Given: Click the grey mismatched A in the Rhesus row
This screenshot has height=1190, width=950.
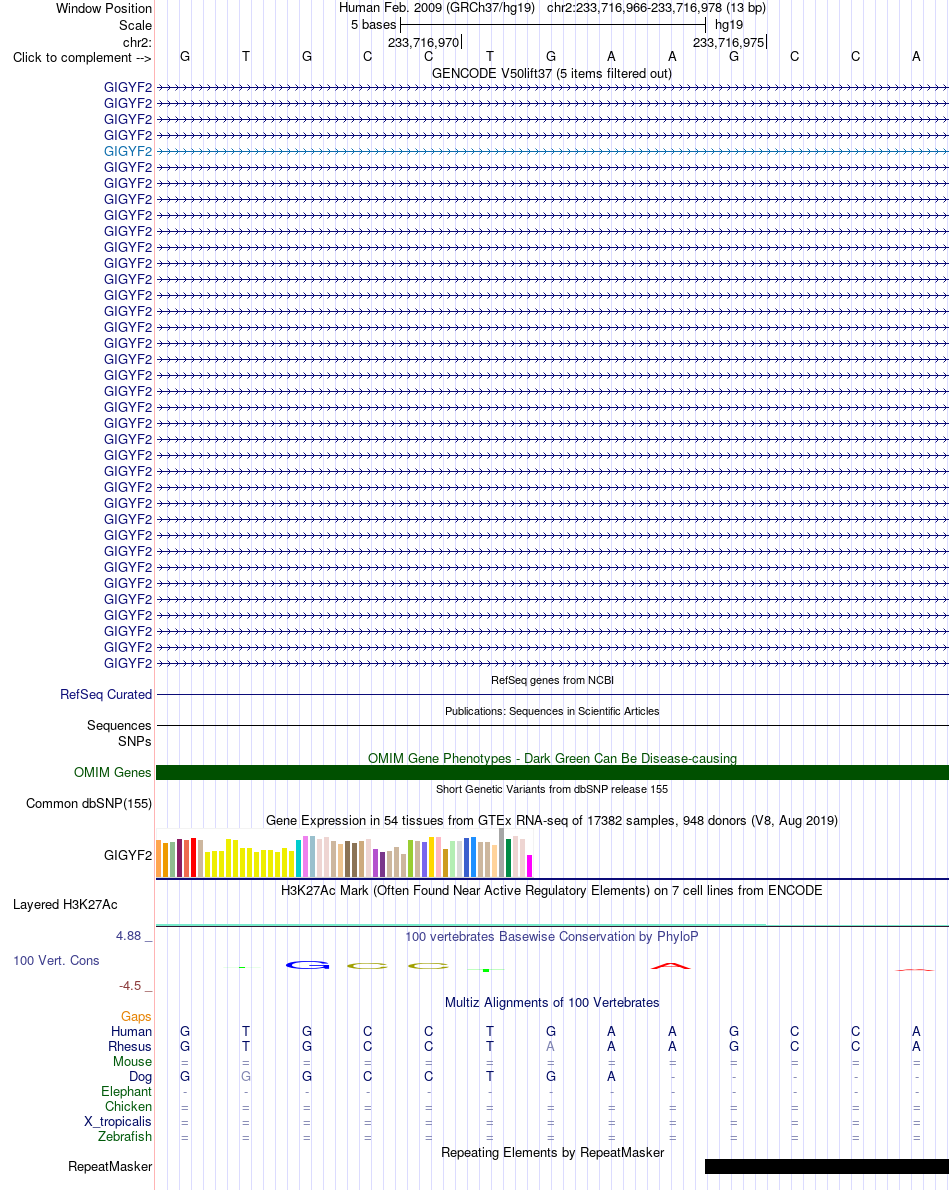Looking at the screenshot, I should pyautogui.click(x=551, y=1047).
